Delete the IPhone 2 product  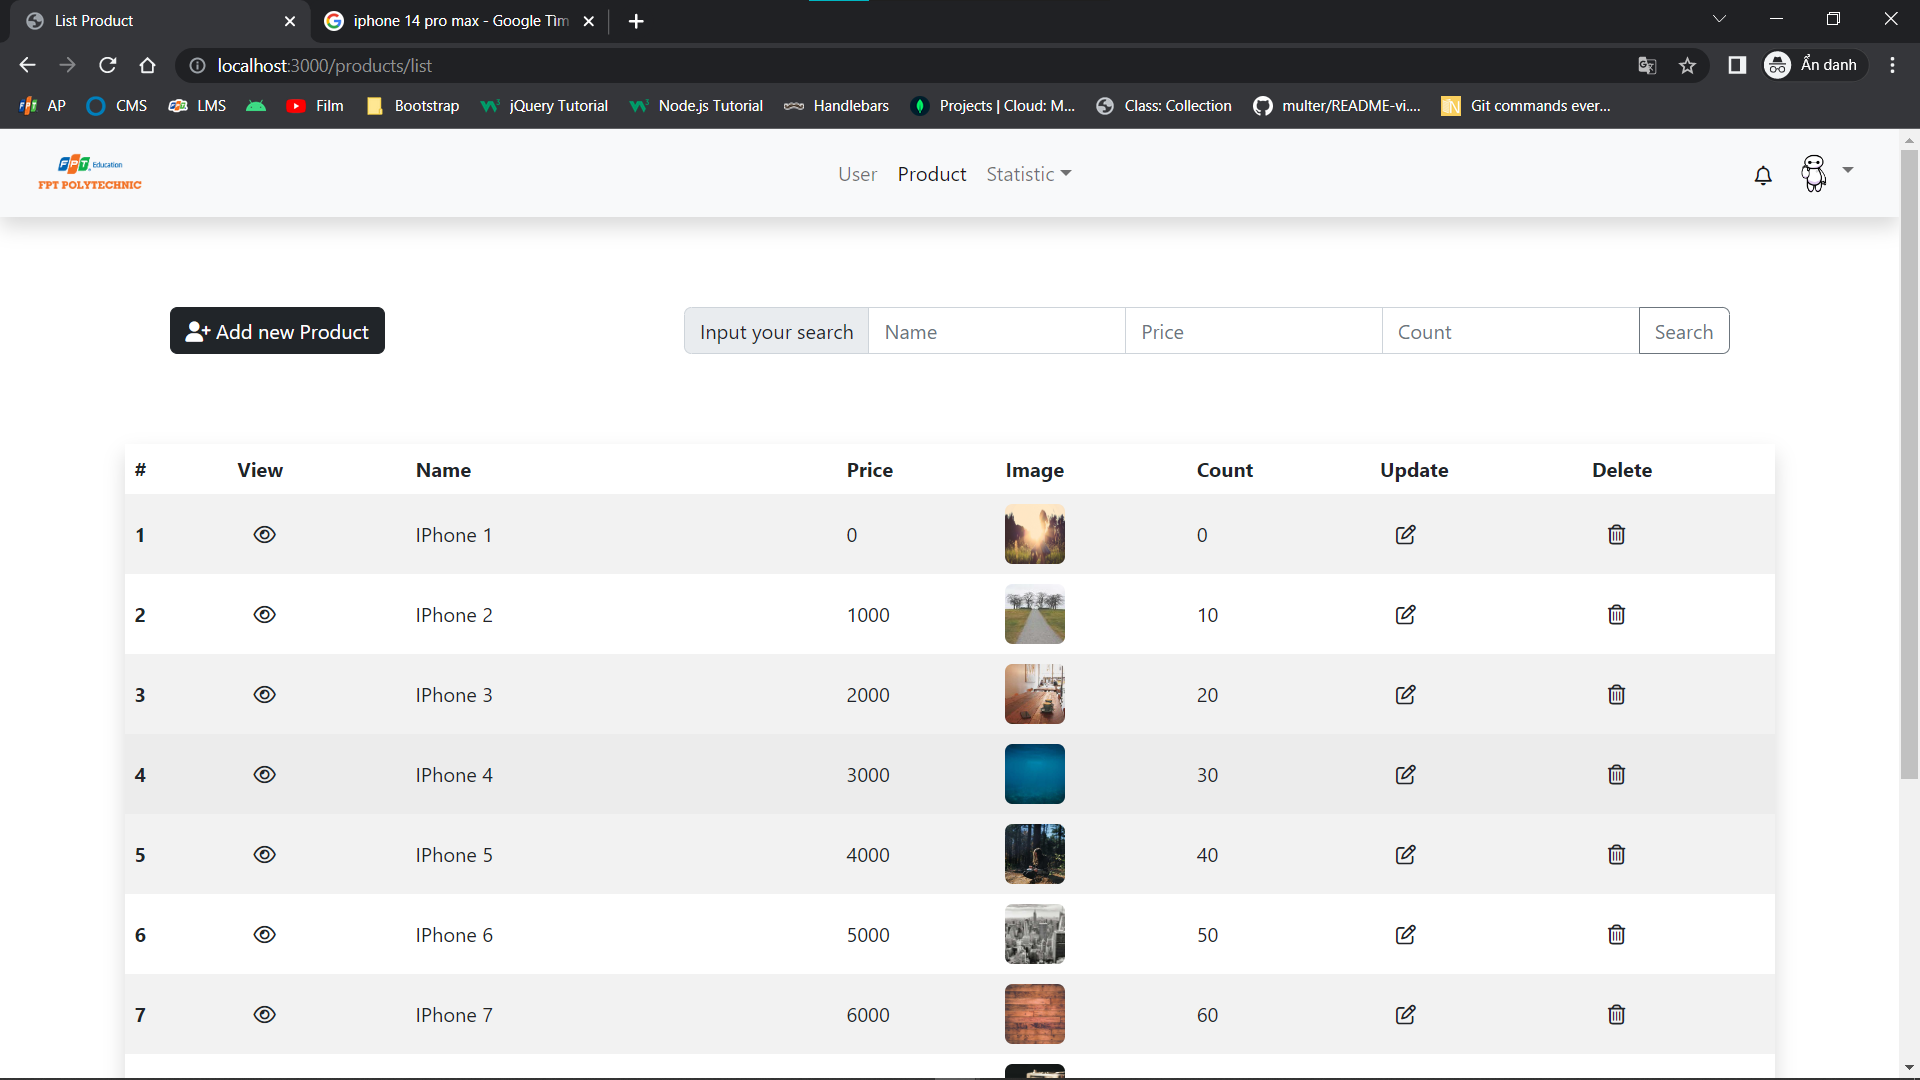[x=1616, y=614]
